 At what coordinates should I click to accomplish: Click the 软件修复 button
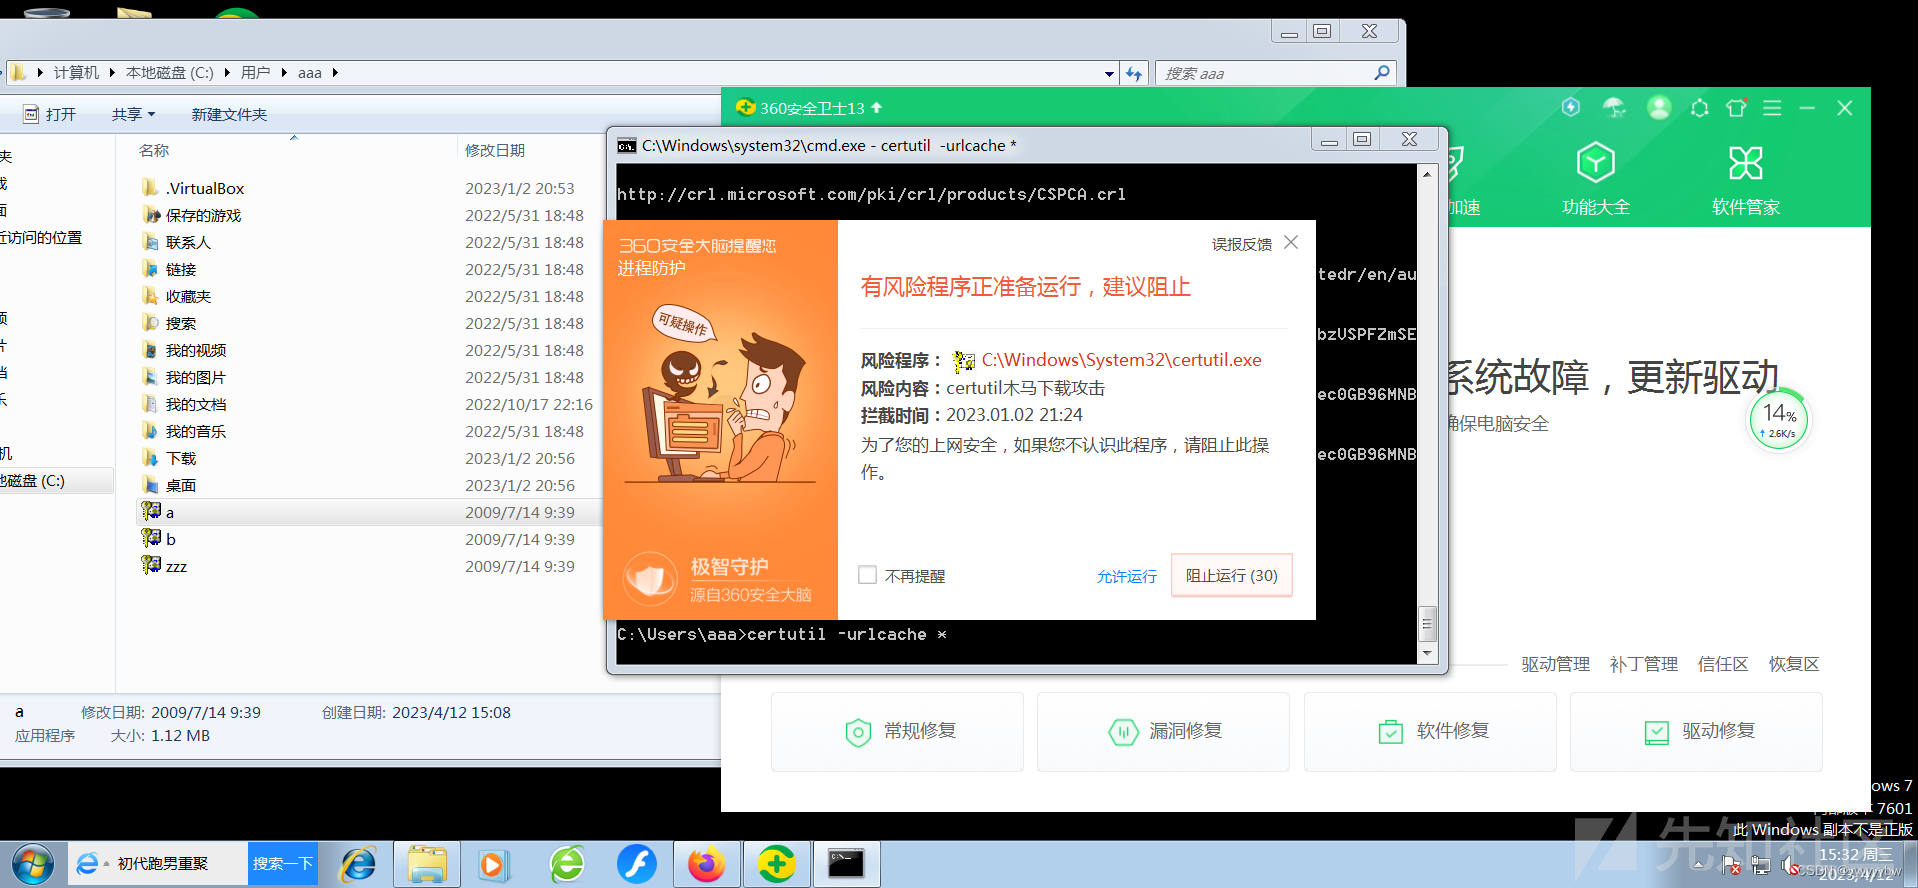coord(1430,731)
